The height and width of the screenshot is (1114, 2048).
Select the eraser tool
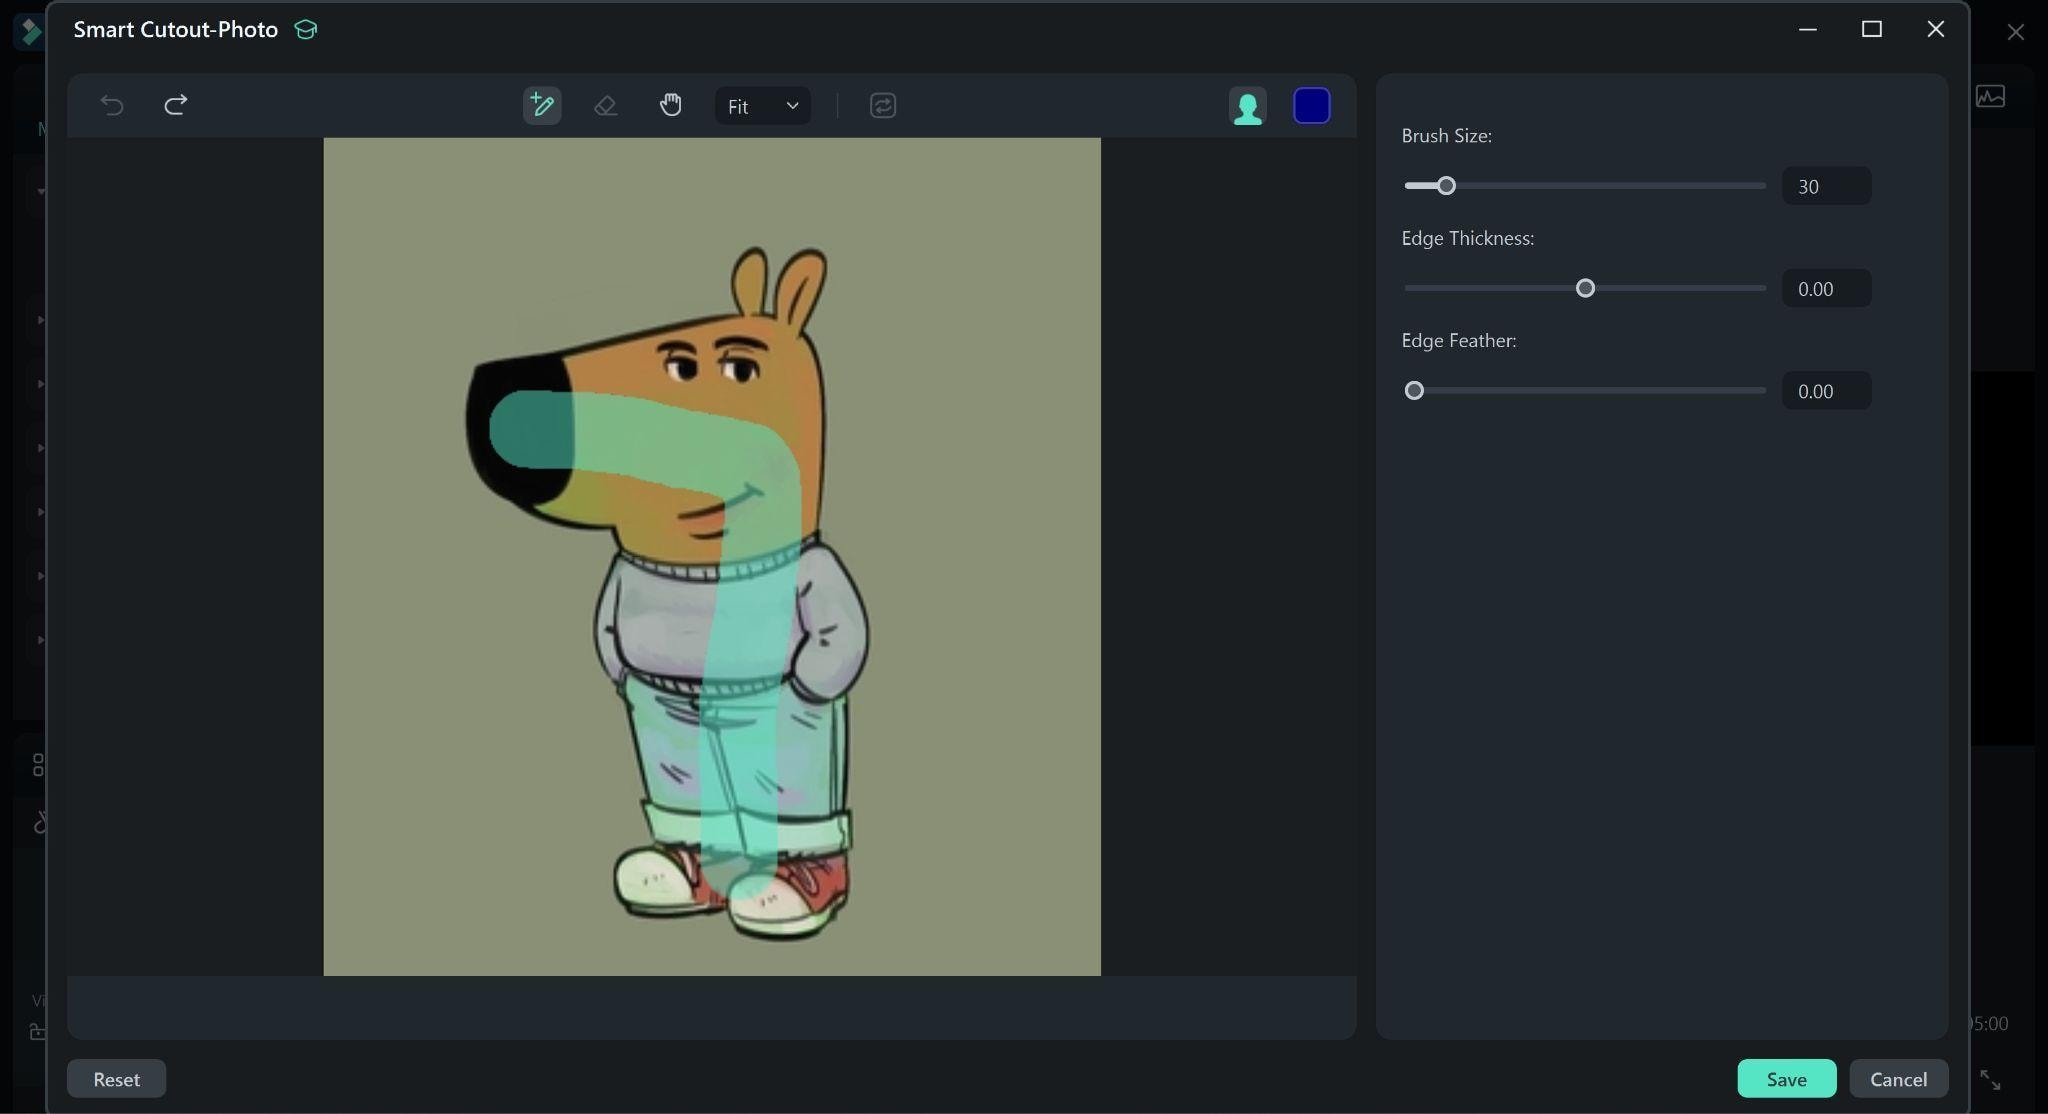click(606, 105)
